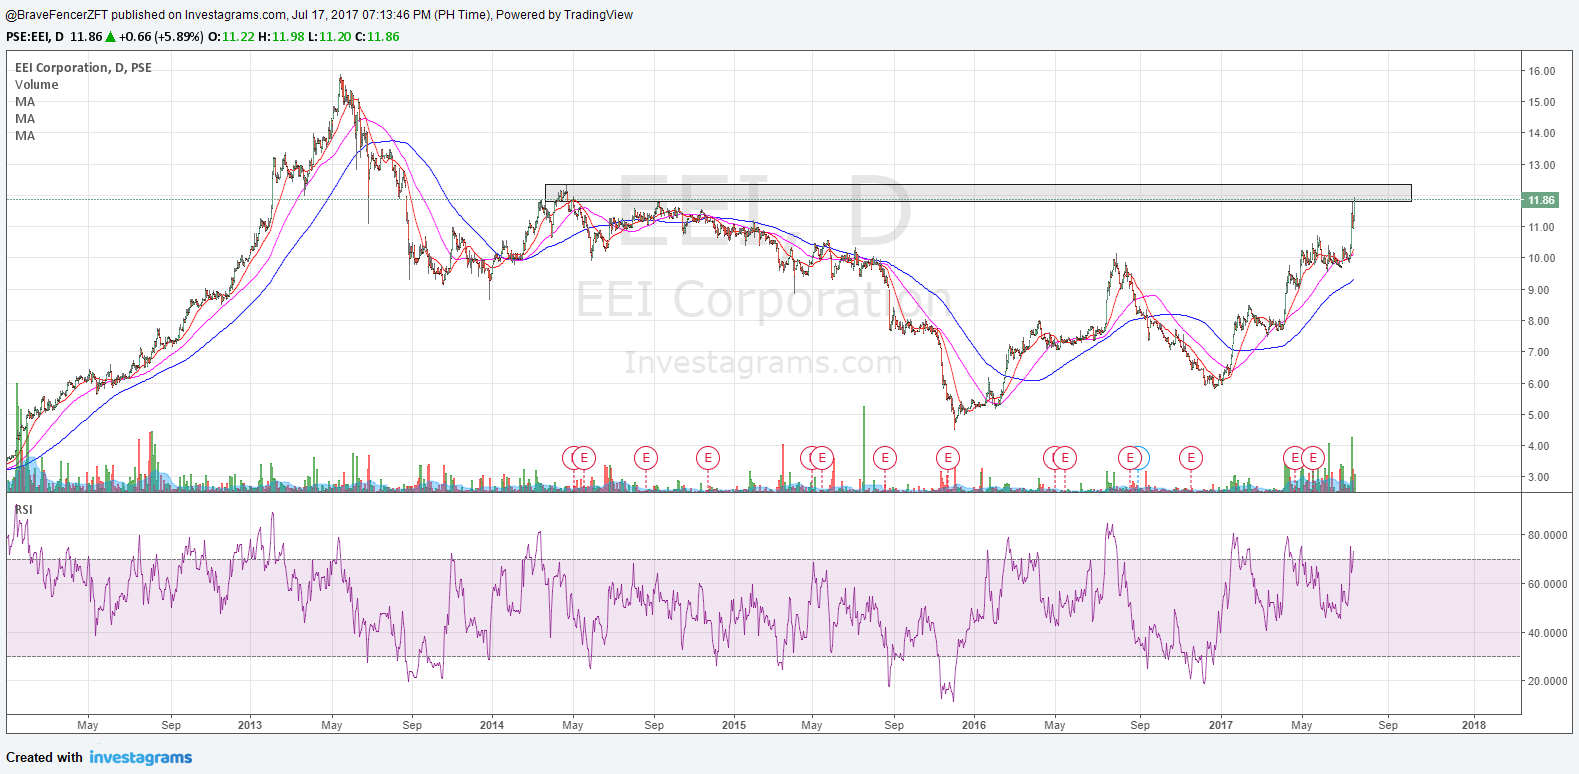Click the 80.0000 RSI axis label

tap(1547, 535)
